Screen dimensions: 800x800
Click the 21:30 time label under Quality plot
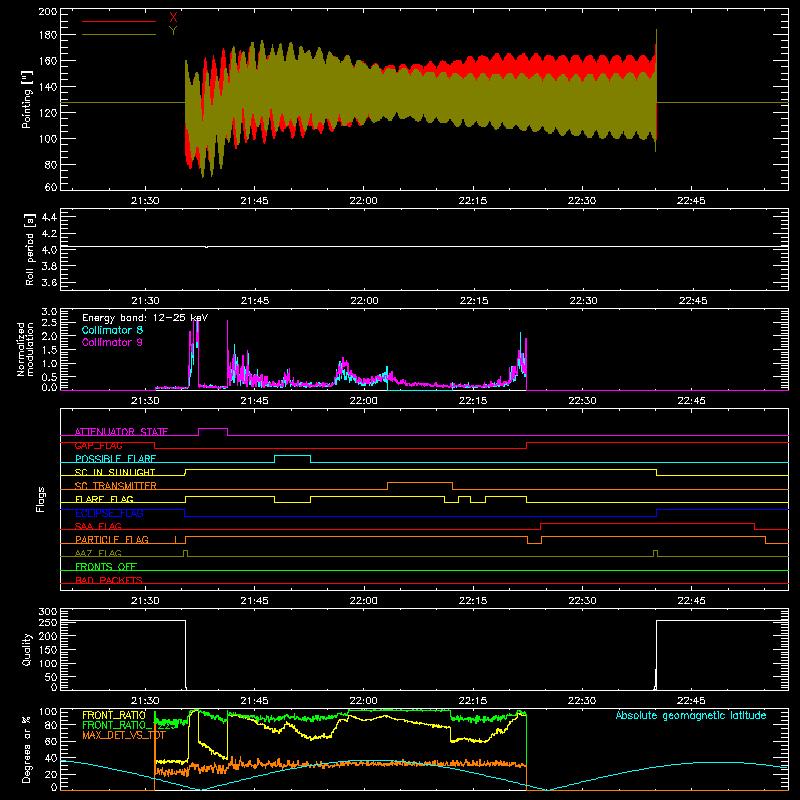coord(145,701)
